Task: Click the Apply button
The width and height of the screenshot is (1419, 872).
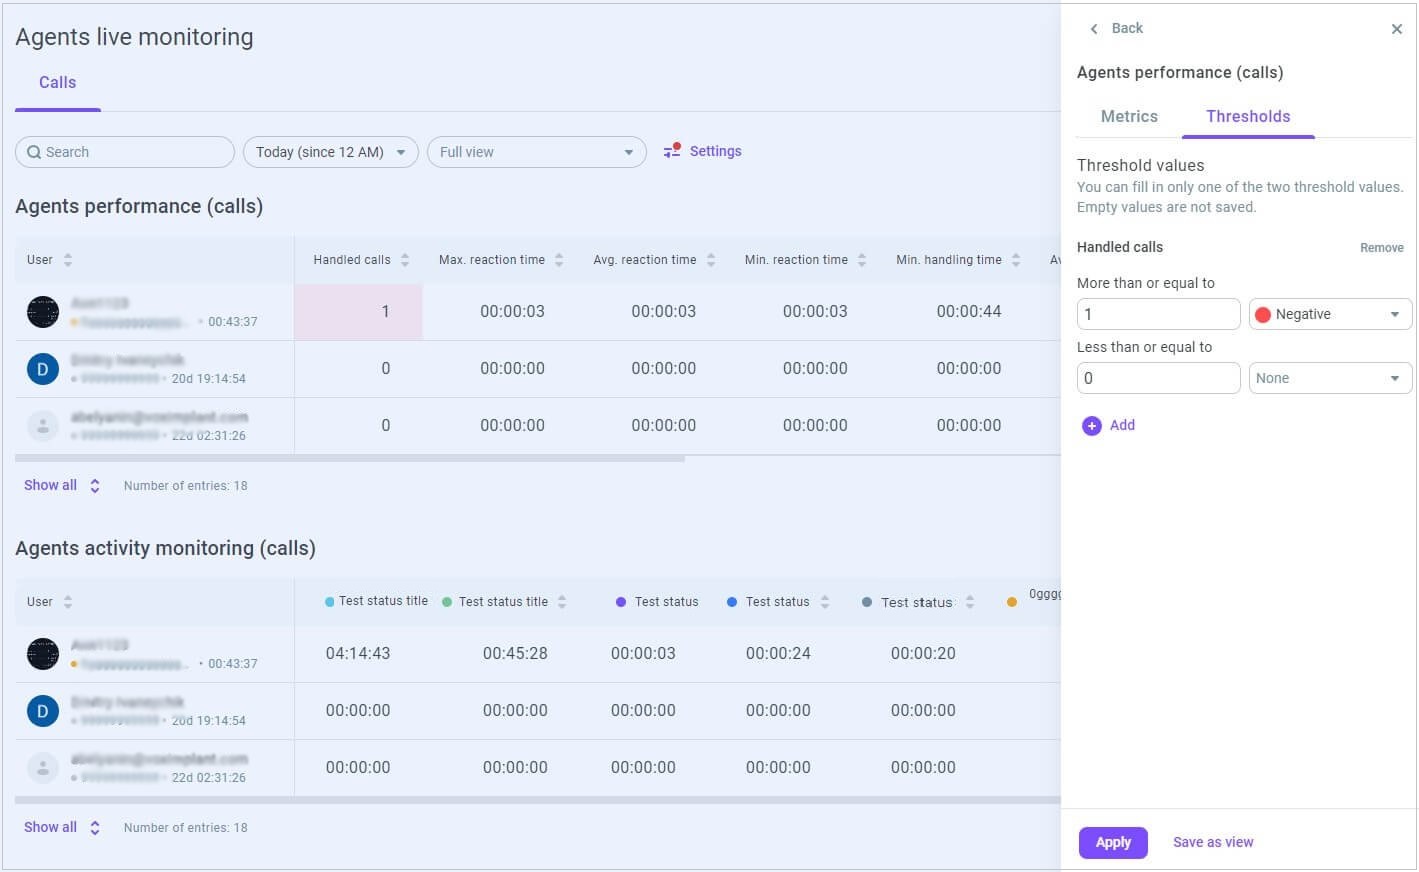Action: tap(1113, 843)
